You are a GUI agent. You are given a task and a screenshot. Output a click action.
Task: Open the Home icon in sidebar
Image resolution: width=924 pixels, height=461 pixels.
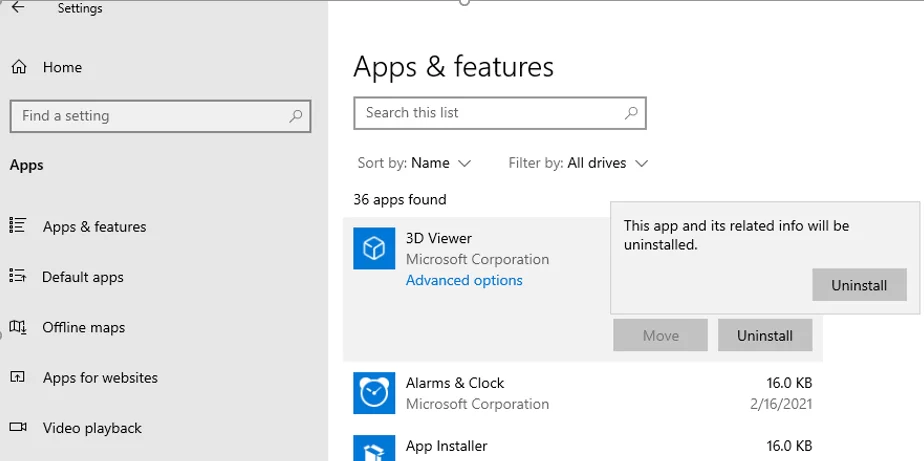click(18, 67)
